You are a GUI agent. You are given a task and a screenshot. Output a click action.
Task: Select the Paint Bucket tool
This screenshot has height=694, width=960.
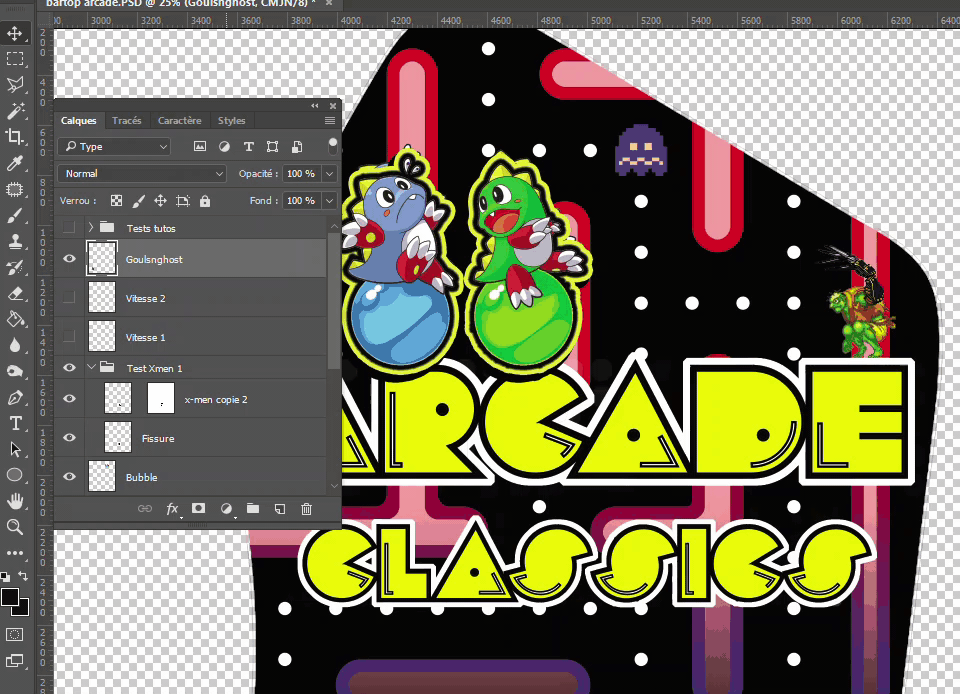coord(15,319)
